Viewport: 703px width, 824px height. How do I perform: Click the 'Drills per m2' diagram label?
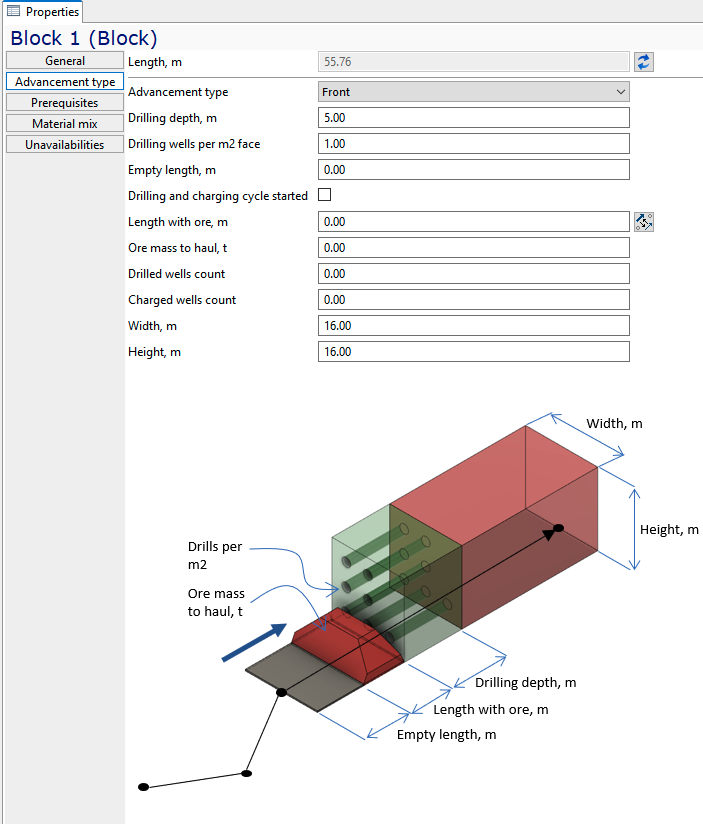[215, 555]
